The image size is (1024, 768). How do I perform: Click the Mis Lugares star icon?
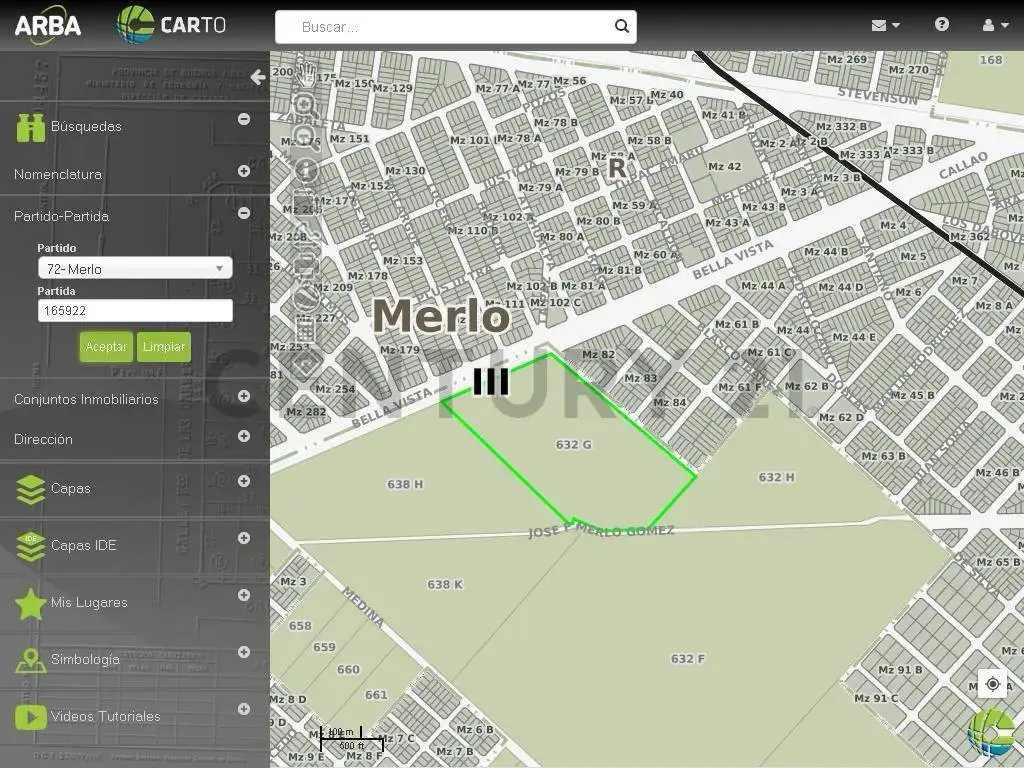[31, 603]
